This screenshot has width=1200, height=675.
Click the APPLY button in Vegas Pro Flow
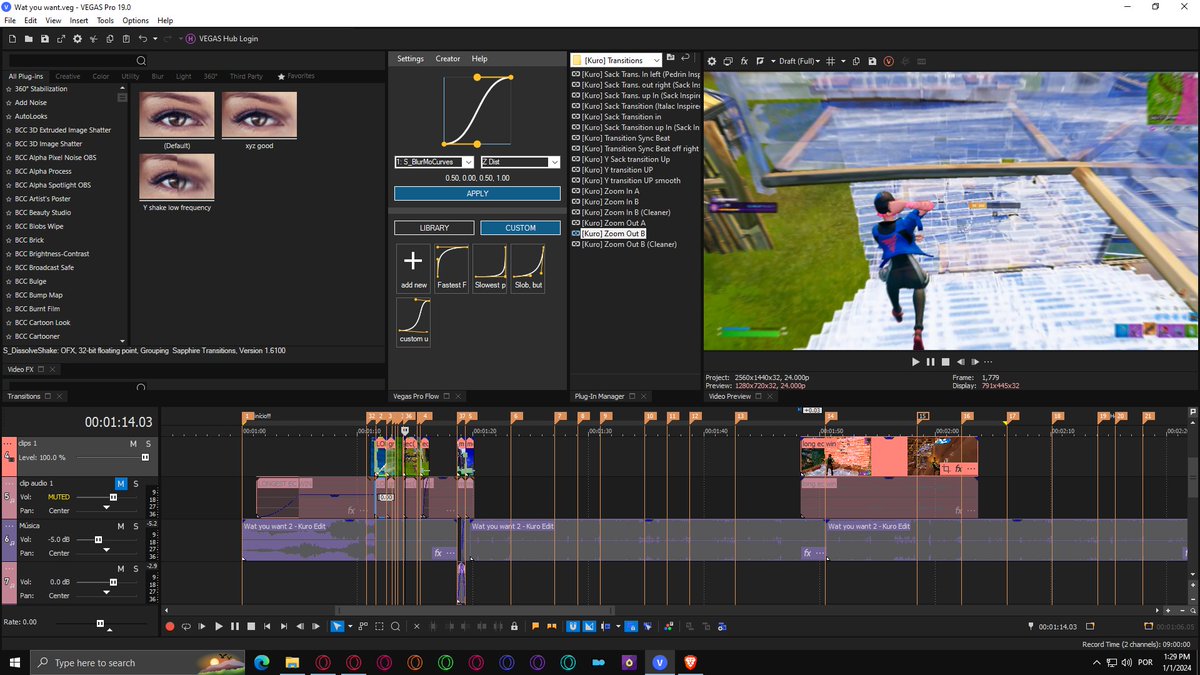tap(477, 193)
